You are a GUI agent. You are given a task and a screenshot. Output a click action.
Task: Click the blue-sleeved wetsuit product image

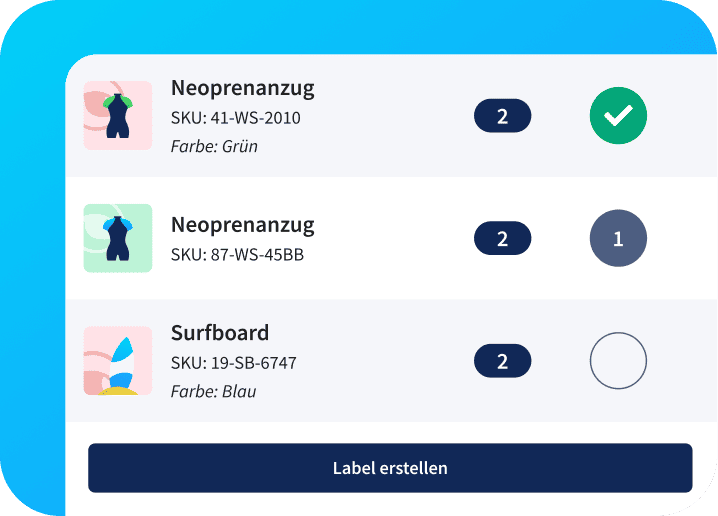118,238
